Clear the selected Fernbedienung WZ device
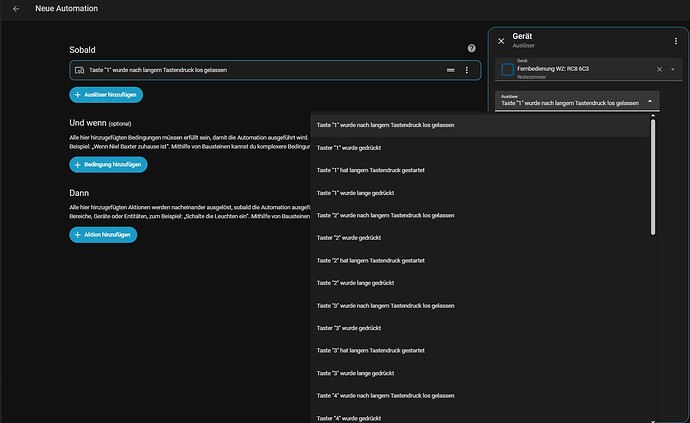 (x=659, y=70)
